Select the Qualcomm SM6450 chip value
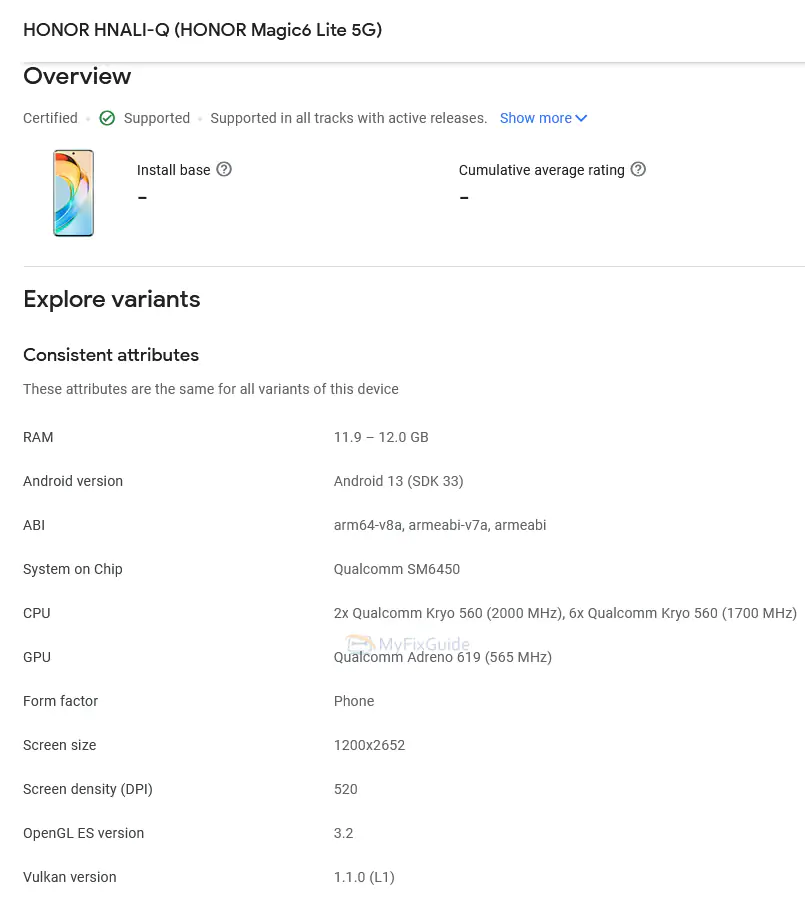 click(397, 569)
